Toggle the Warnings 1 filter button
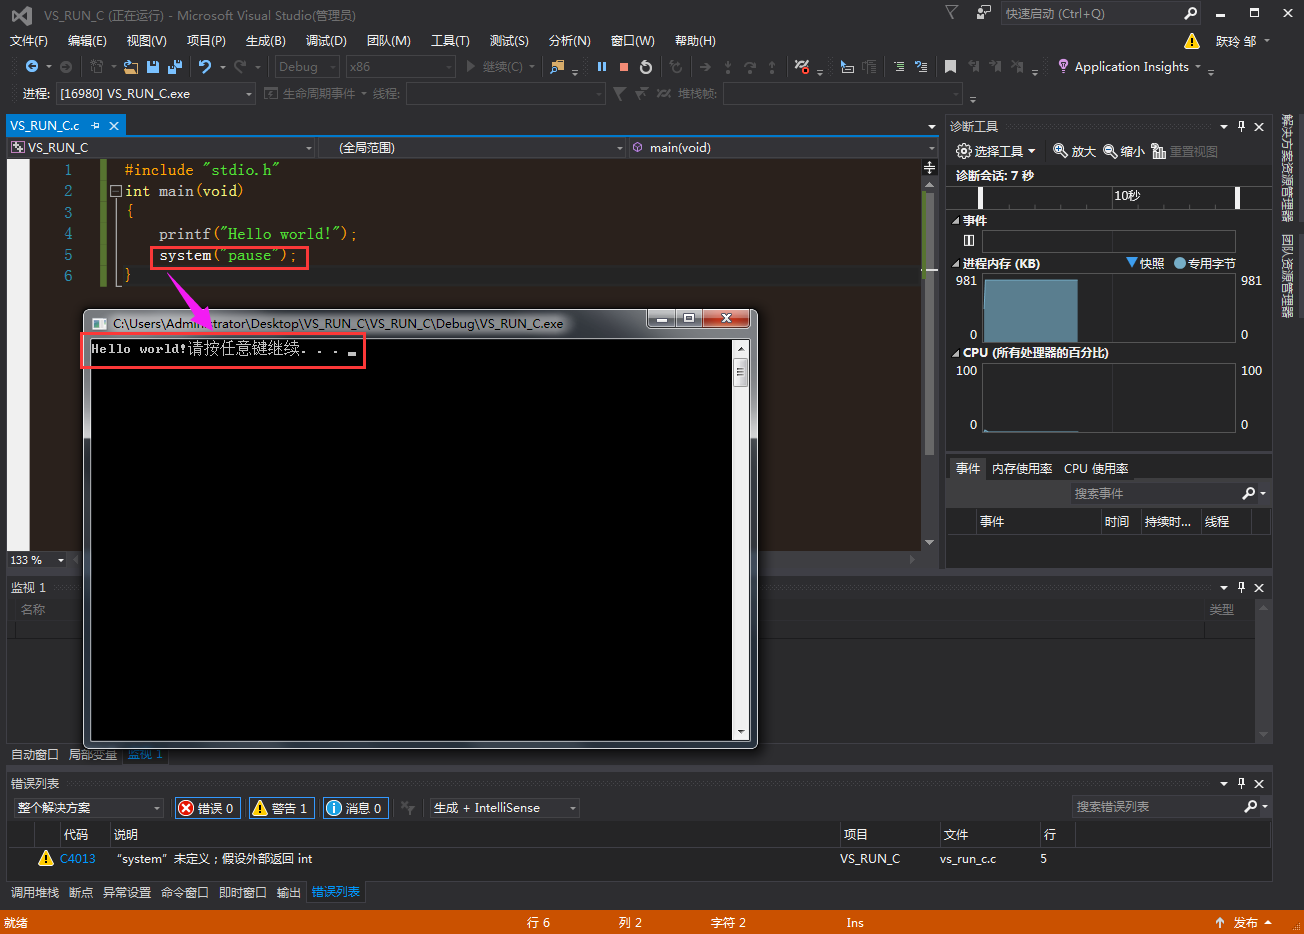Screen dimensions: 1304x934 point(281,808)
